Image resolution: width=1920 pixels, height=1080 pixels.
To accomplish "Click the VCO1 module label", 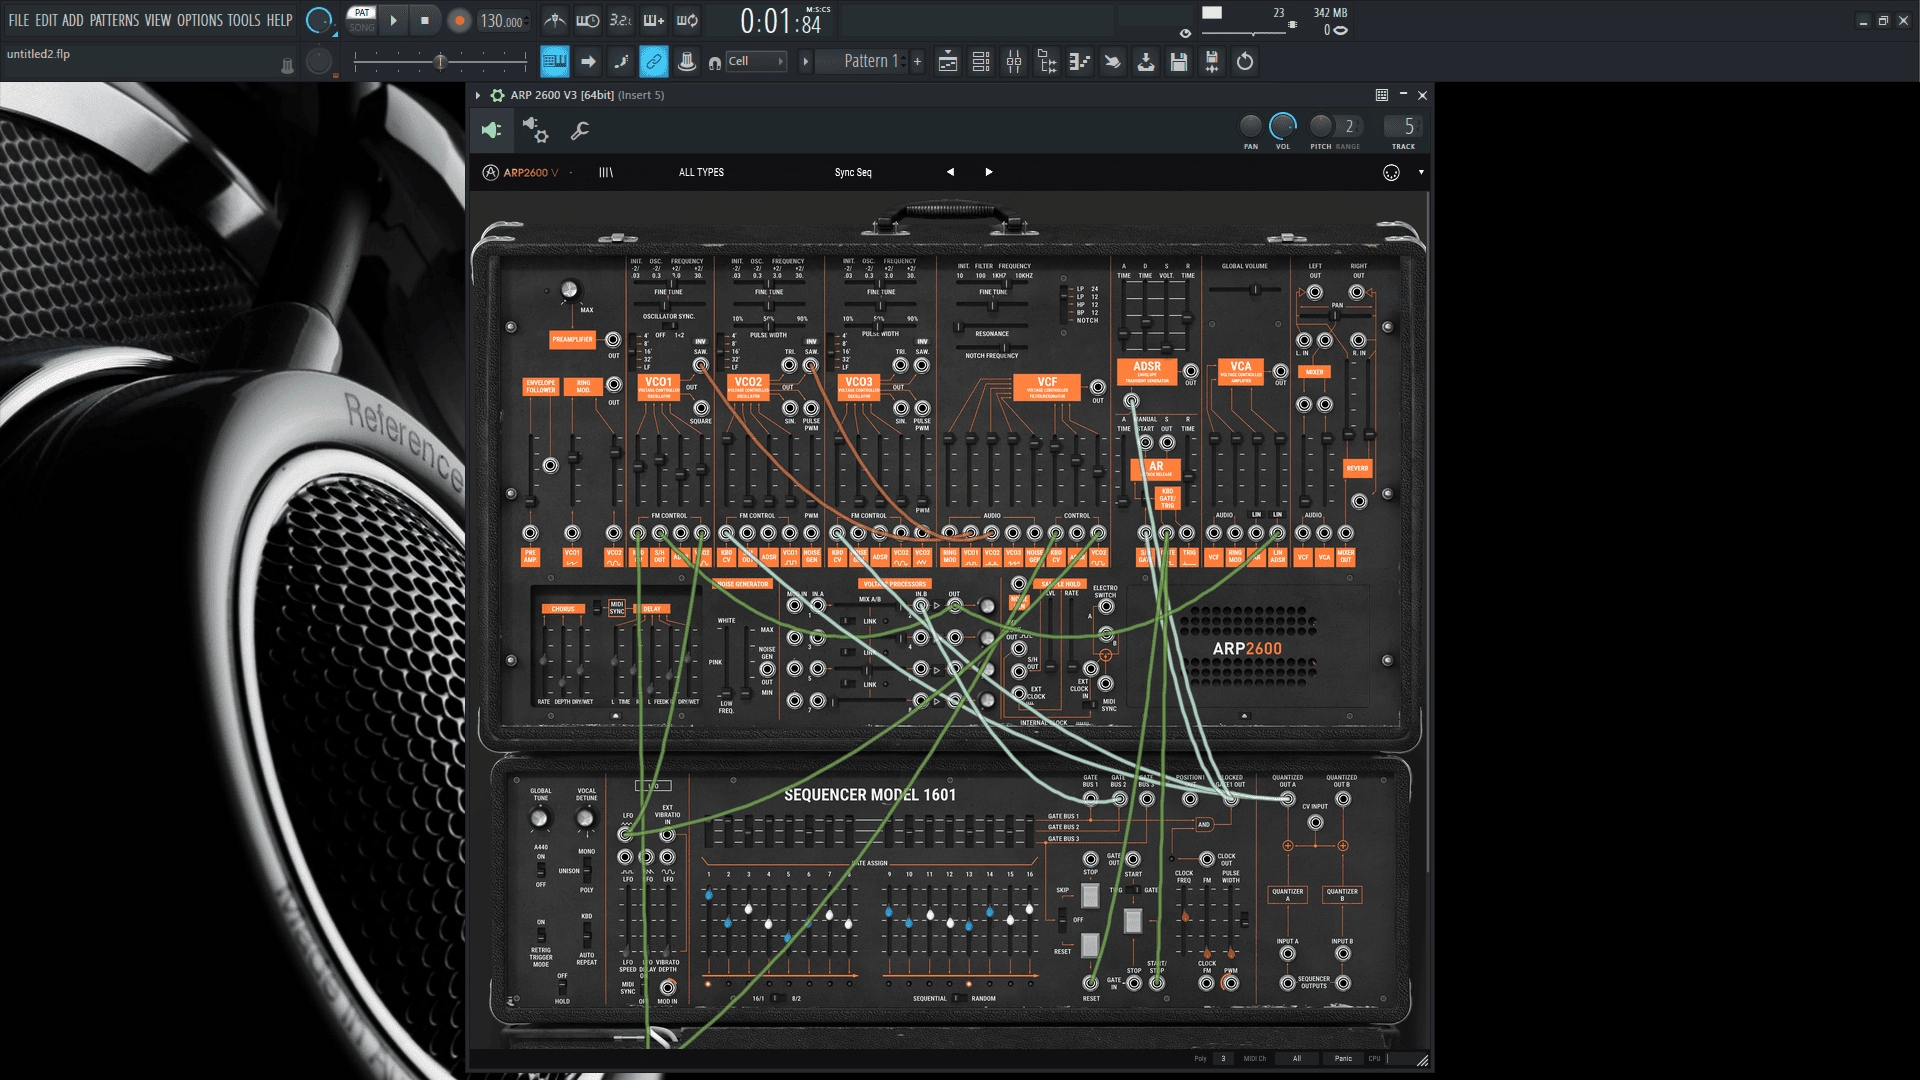I will [659, 387].
